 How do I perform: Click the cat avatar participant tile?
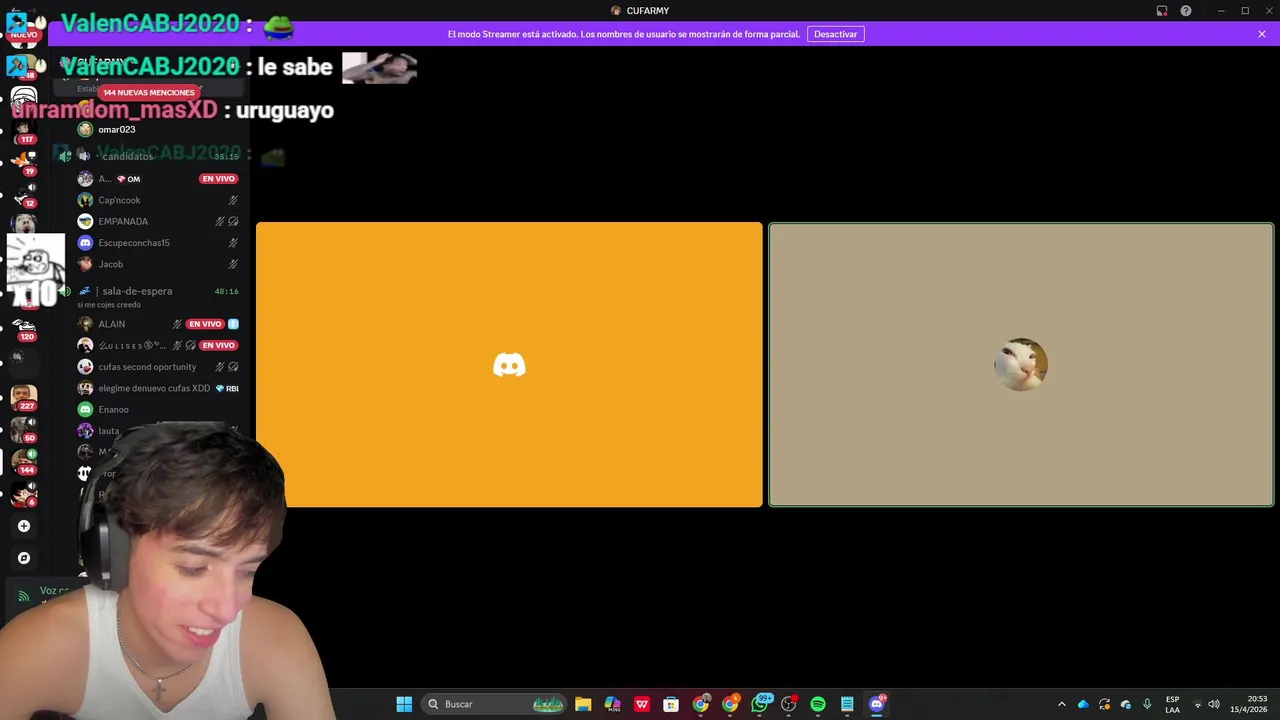(1021, 365)
